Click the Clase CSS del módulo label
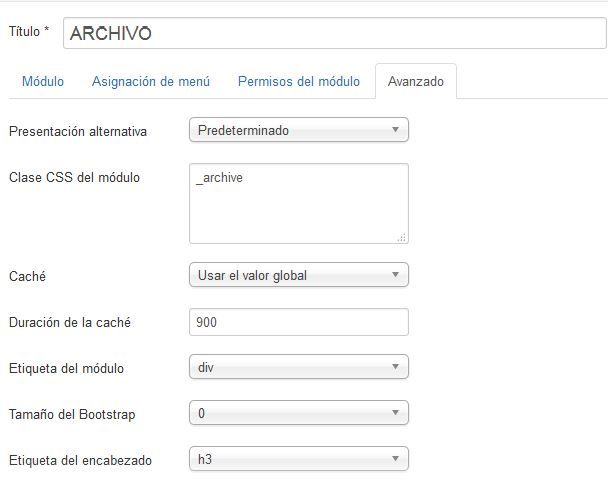608x484 pixels. pos(74,177)
